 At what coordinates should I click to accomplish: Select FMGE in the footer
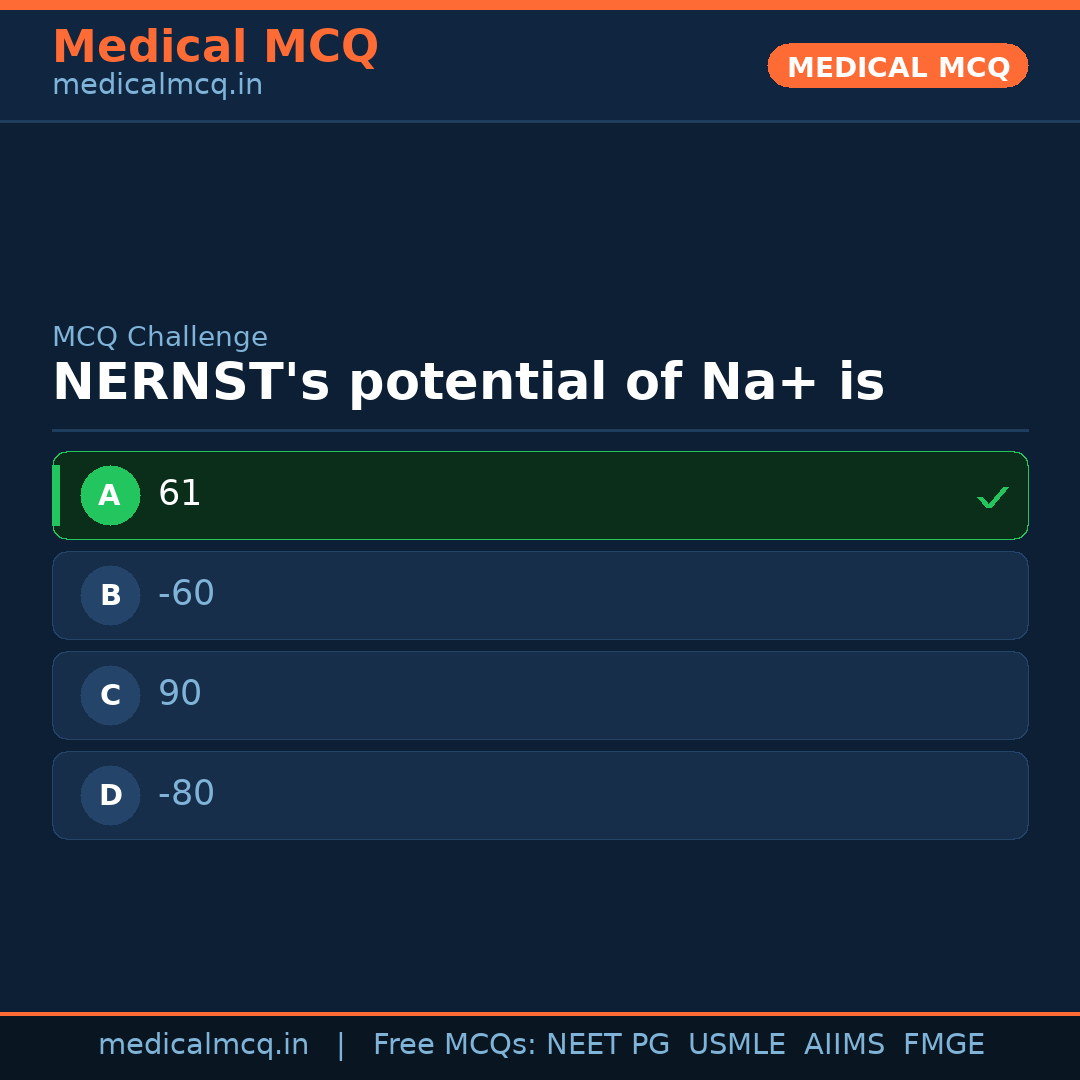click(944, 1045)
